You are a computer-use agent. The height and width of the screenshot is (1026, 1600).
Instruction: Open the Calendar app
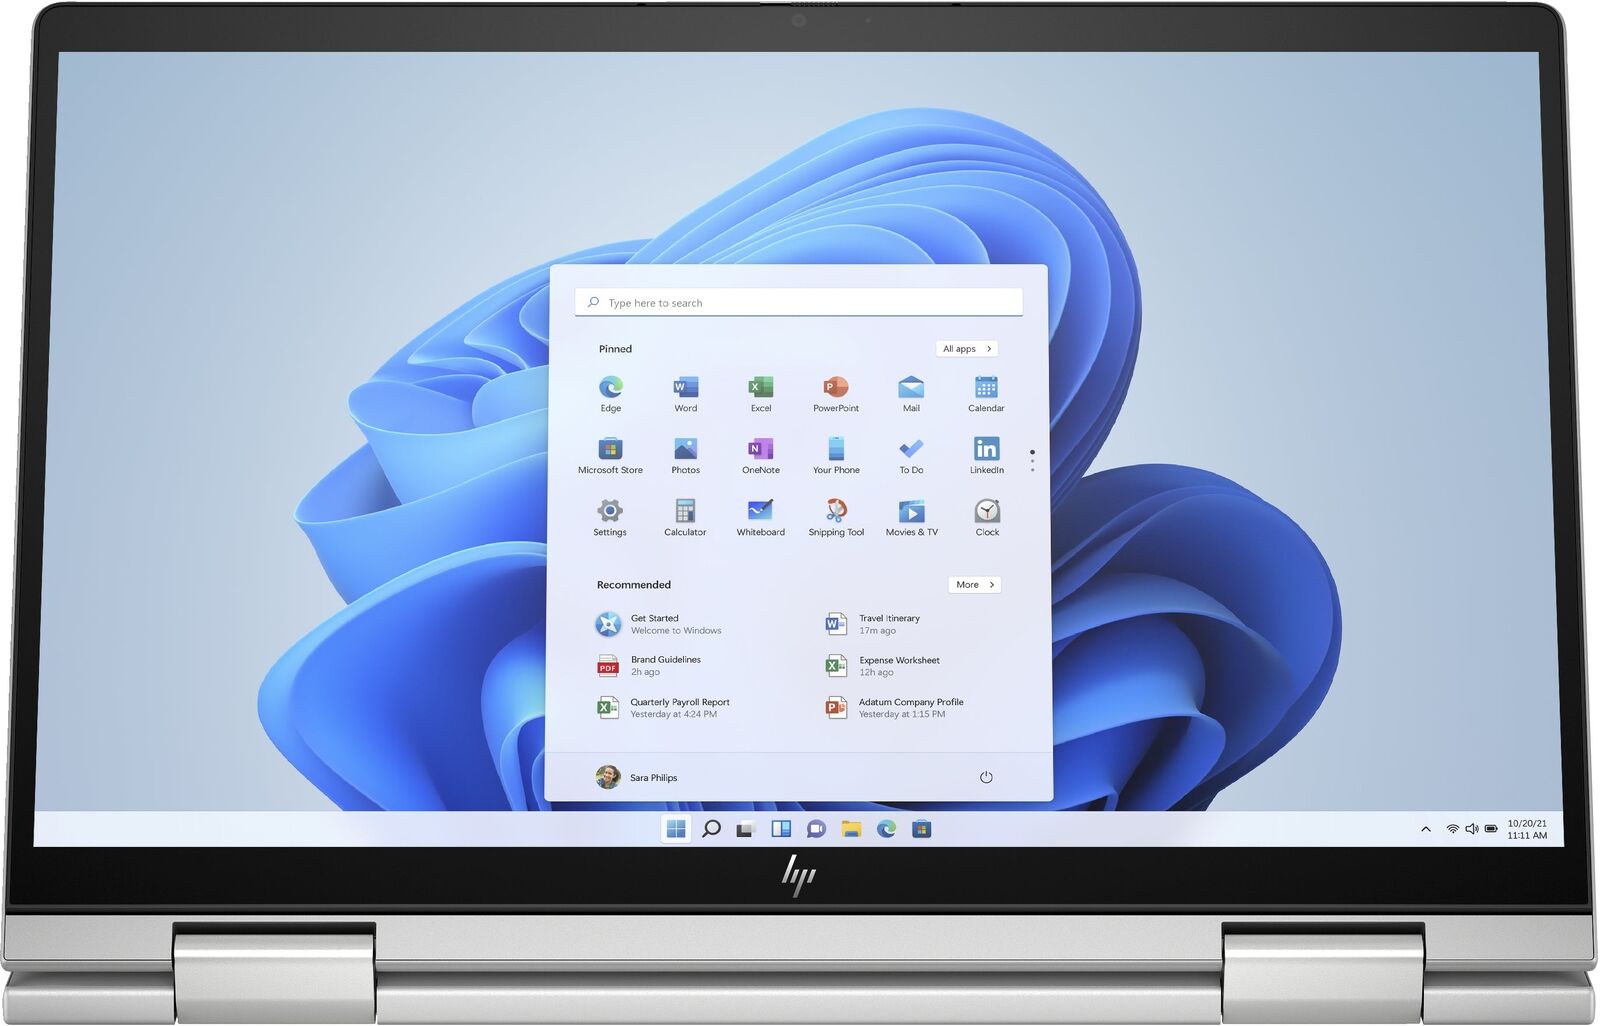point(986,393)
